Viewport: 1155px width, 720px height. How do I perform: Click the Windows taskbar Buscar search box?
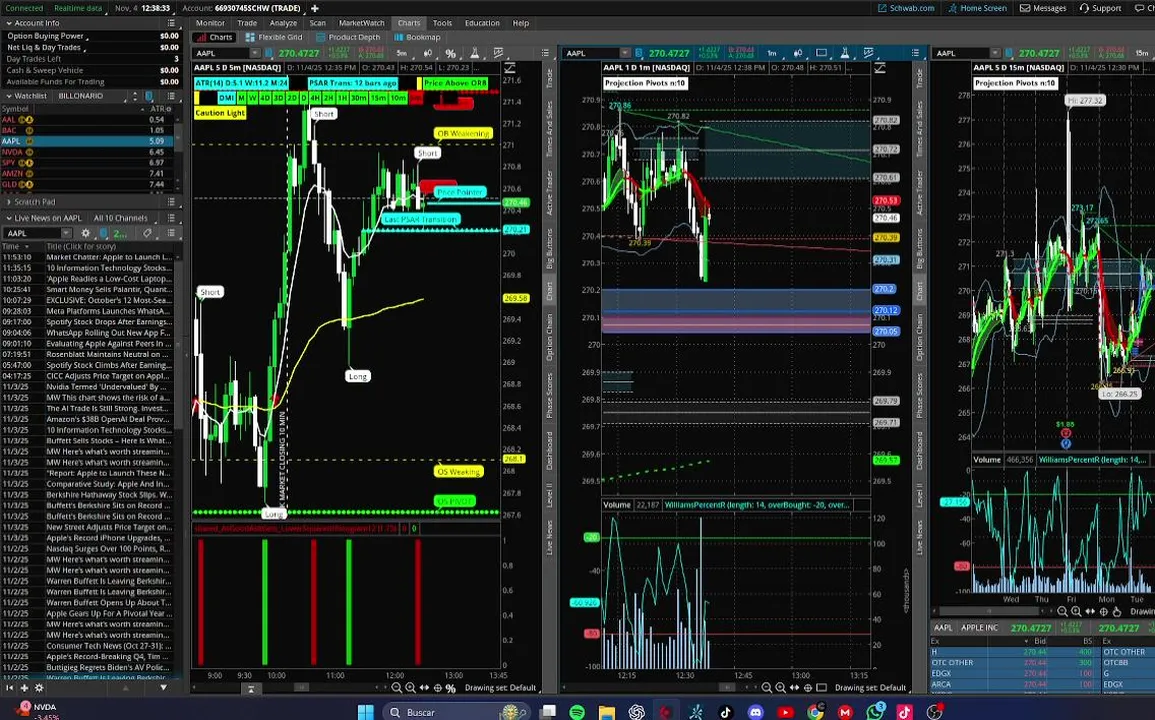(457, 712)
